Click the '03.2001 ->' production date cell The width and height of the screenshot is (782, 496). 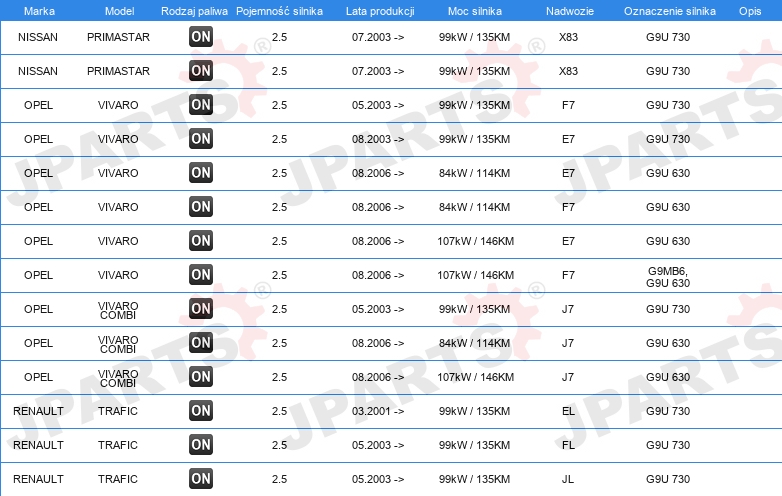tap(378, 411)
